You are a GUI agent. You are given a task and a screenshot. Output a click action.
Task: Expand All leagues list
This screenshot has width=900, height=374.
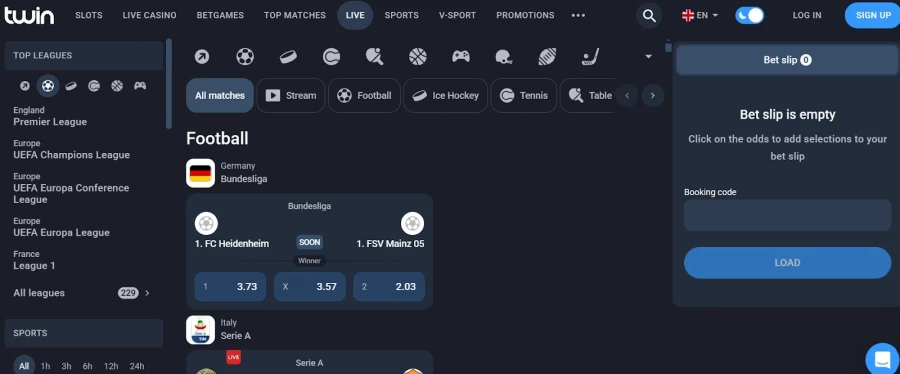click(82, 293)
